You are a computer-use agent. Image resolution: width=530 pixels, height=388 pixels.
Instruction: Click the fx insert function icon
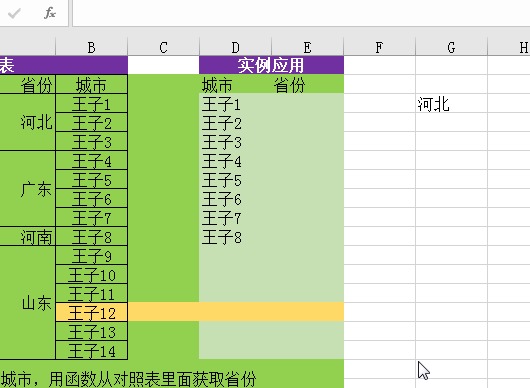50,13
